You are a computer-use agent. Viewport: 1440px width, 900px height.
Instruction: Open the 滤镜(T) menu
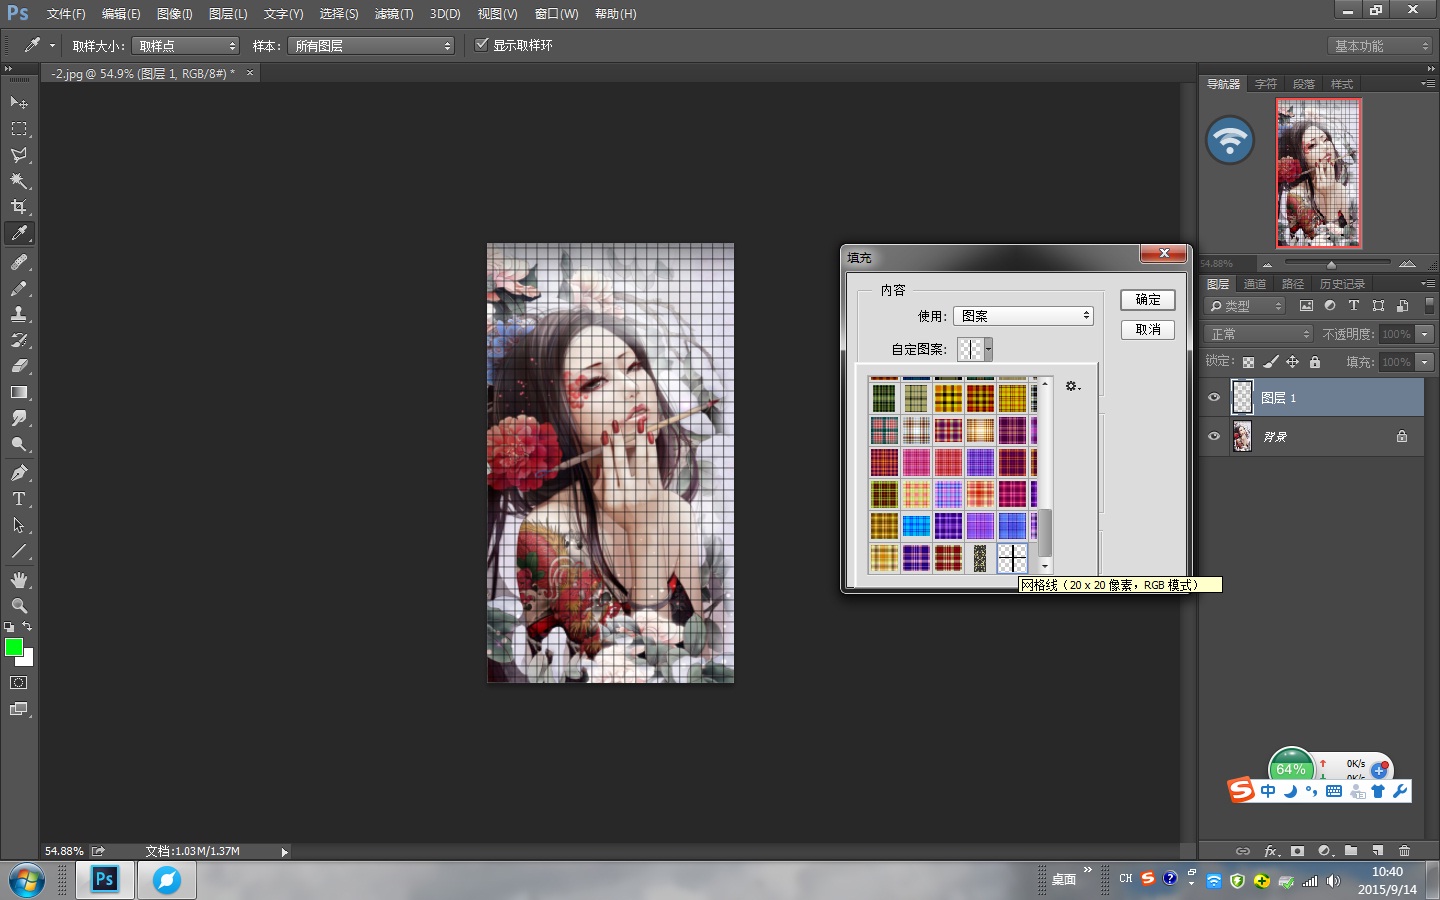(394, 14)
